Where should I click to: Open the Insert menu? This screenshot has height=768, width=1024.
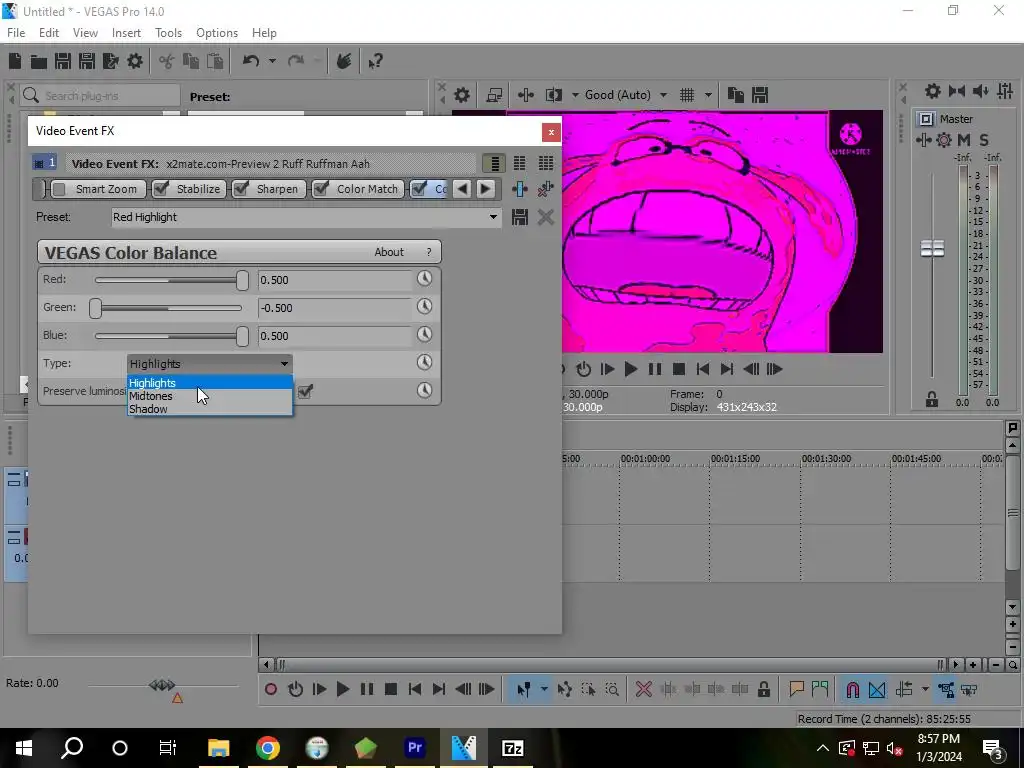[126, 33]
